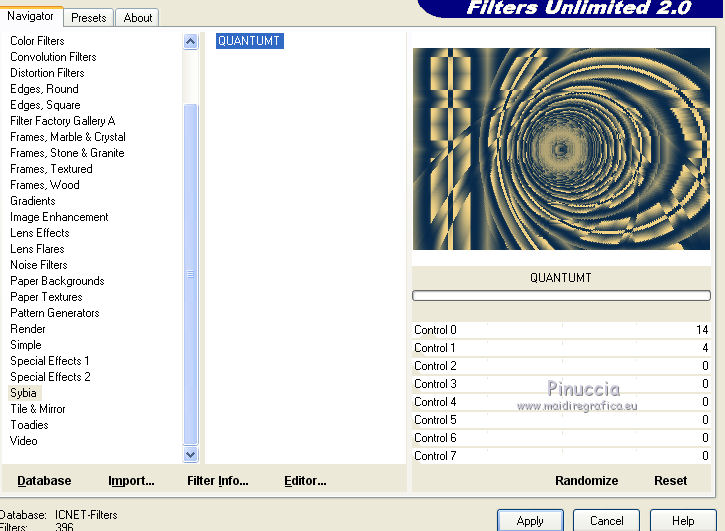Adjust the Control 4 slider
The height and width of the screenshot is (531, 725).
click(561, 402)
